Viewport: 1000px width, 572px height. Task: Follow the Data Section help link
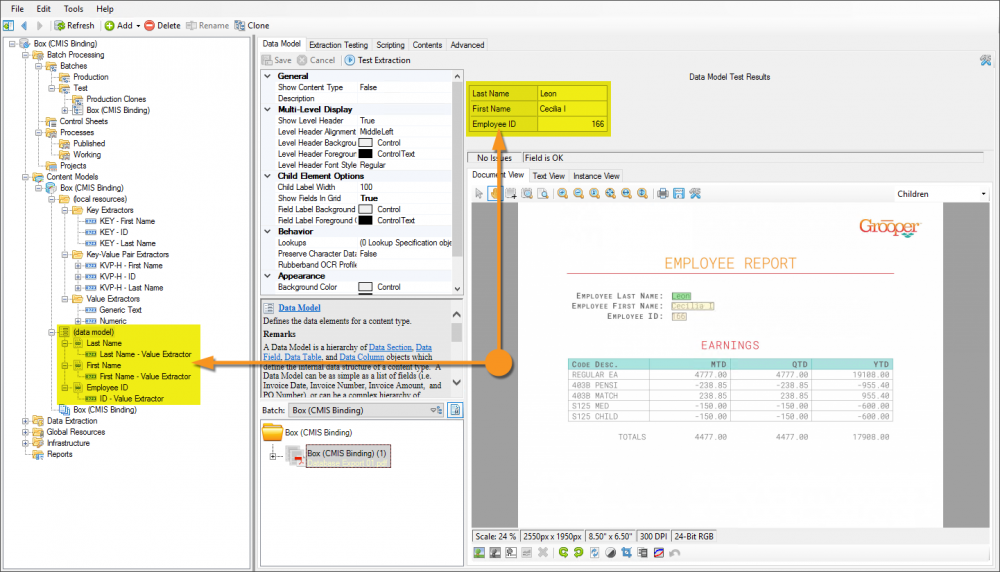point(391,346)
